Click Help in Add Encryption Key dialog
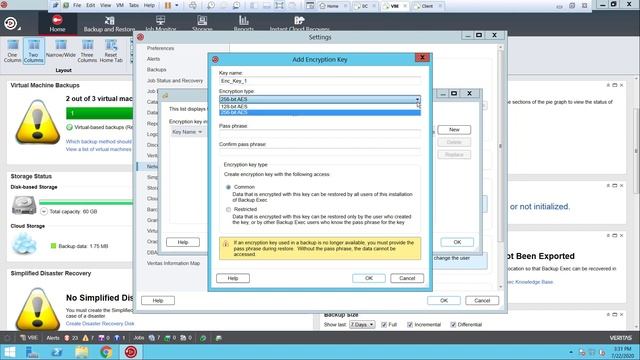Viewport: 640px width, 360px height. 233,278
